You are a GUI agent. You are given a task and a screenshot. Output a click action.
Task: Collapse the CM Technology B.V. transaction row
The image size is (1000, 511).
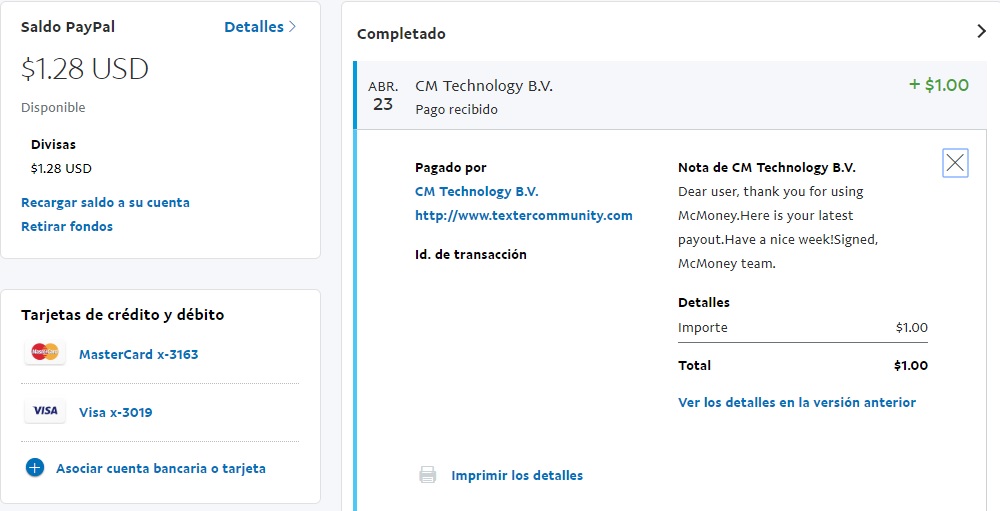[484, 86]
